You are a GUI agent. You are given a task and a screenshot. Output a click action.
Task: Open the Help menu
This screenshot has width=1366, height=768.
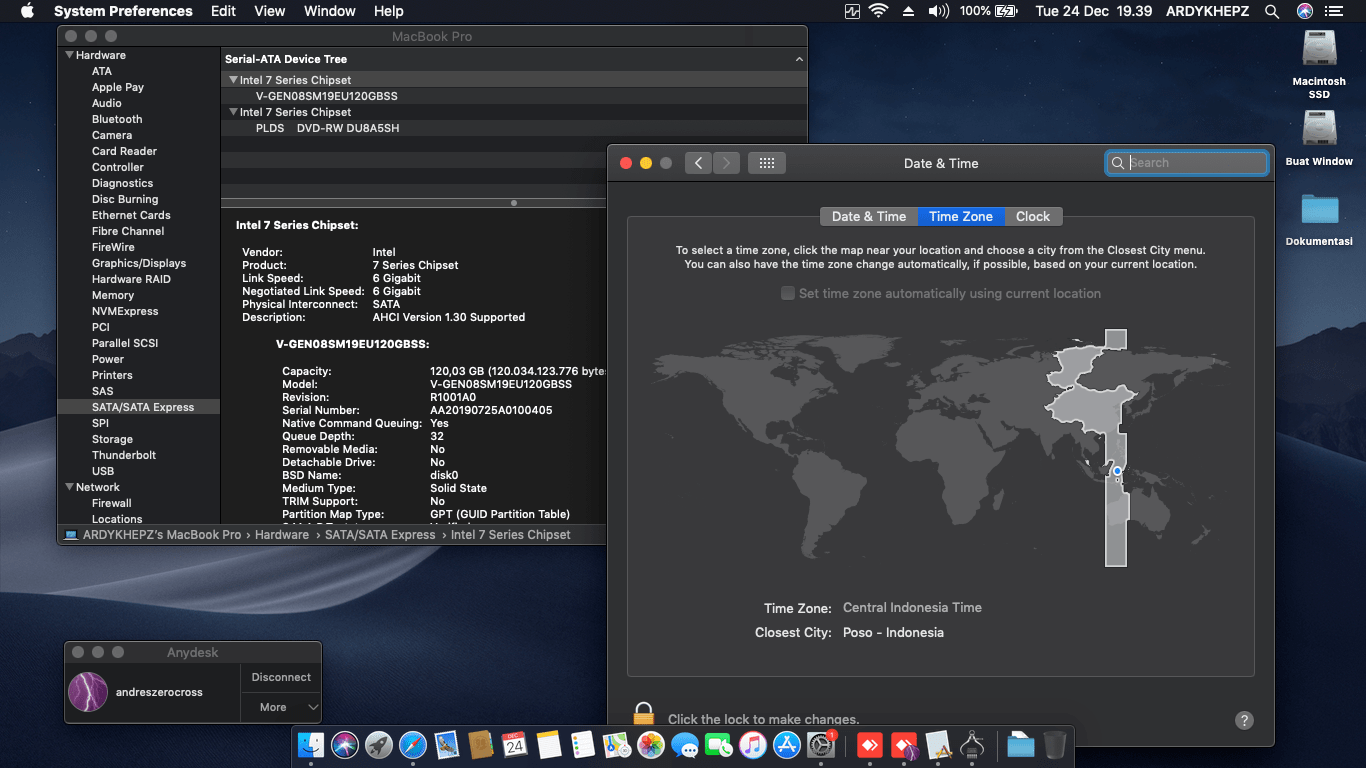[388, 11]
